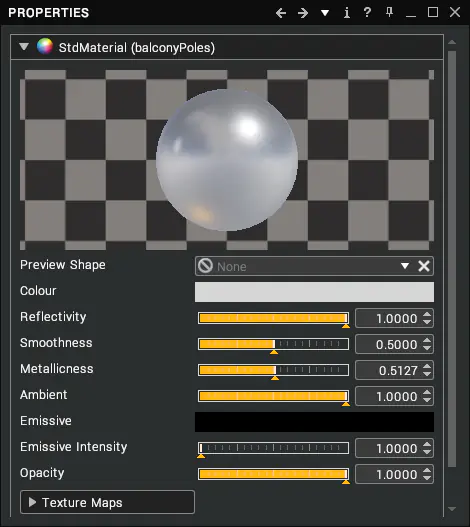Click the back arrow in Properties header

click(281, 13)
